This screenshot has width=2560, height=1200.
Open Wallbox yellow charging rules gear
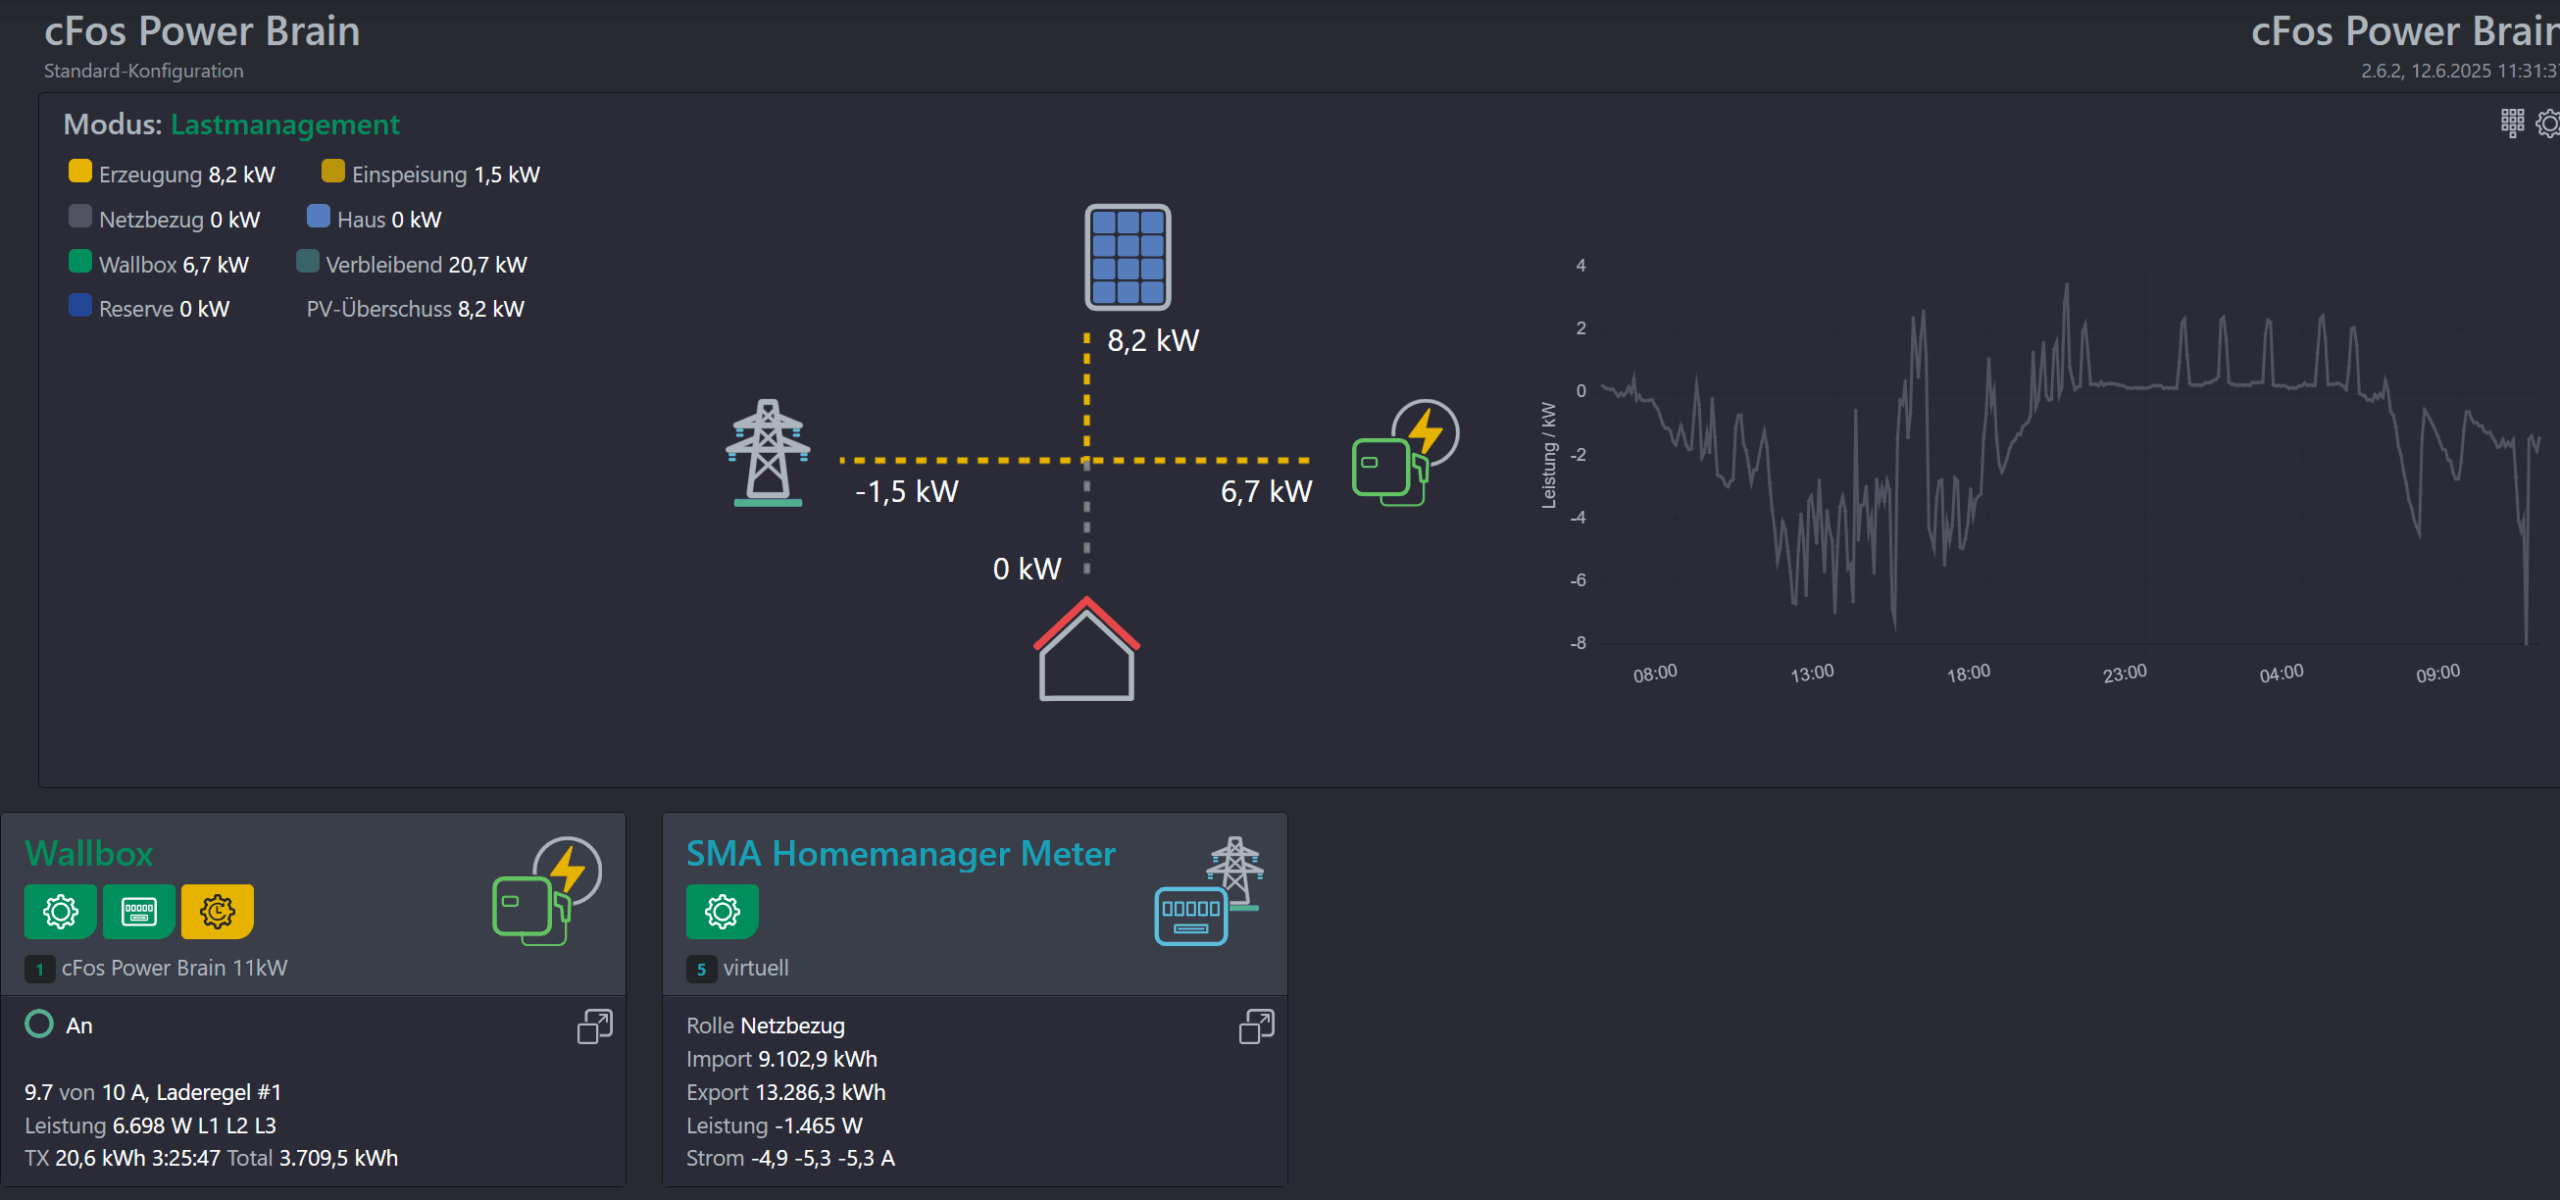tap(217, 911)
